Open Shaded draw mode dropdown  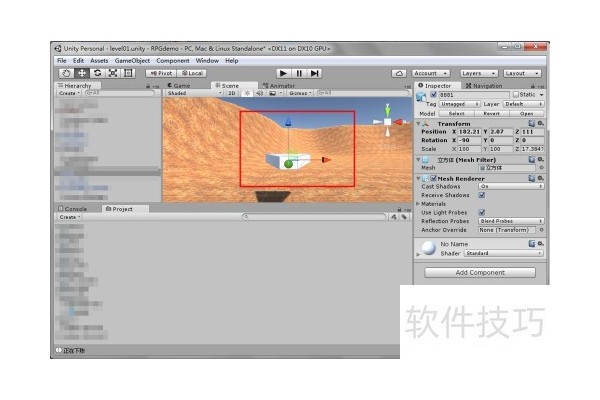point(194,93)
